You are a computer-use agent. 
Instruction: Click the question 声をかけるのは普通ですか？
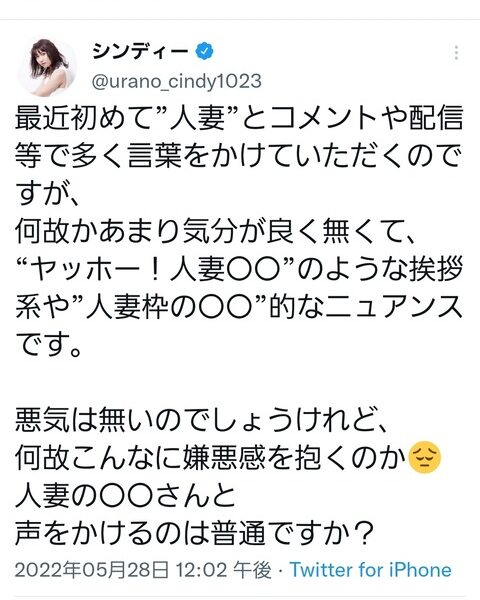click(194, 533)
